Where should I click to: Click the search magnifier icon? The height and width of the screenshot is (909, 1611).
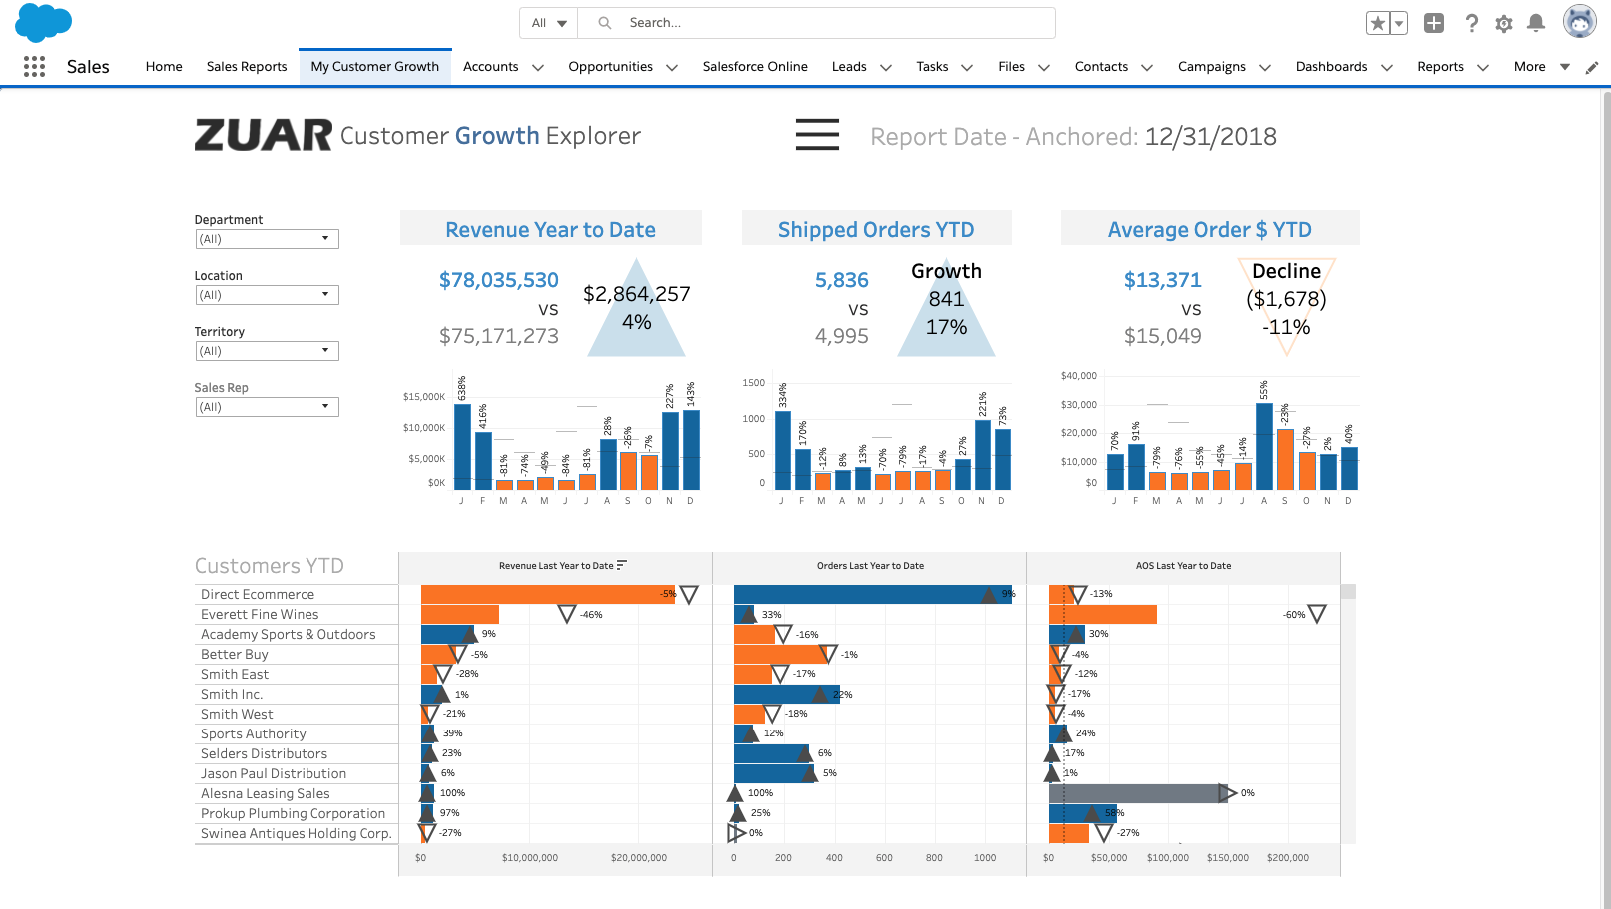click(x=605, y=23)
